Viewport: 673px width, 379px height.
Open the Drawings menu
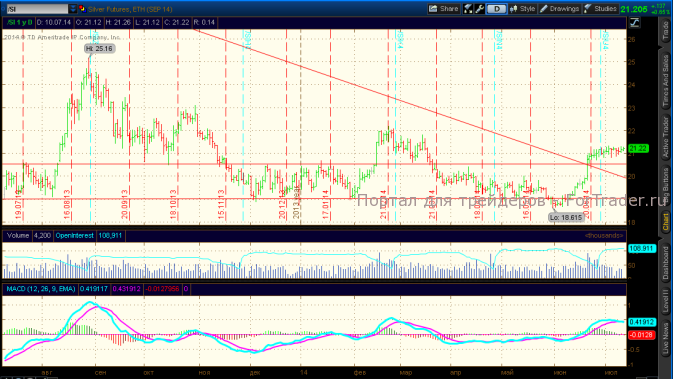coord(559,9)
